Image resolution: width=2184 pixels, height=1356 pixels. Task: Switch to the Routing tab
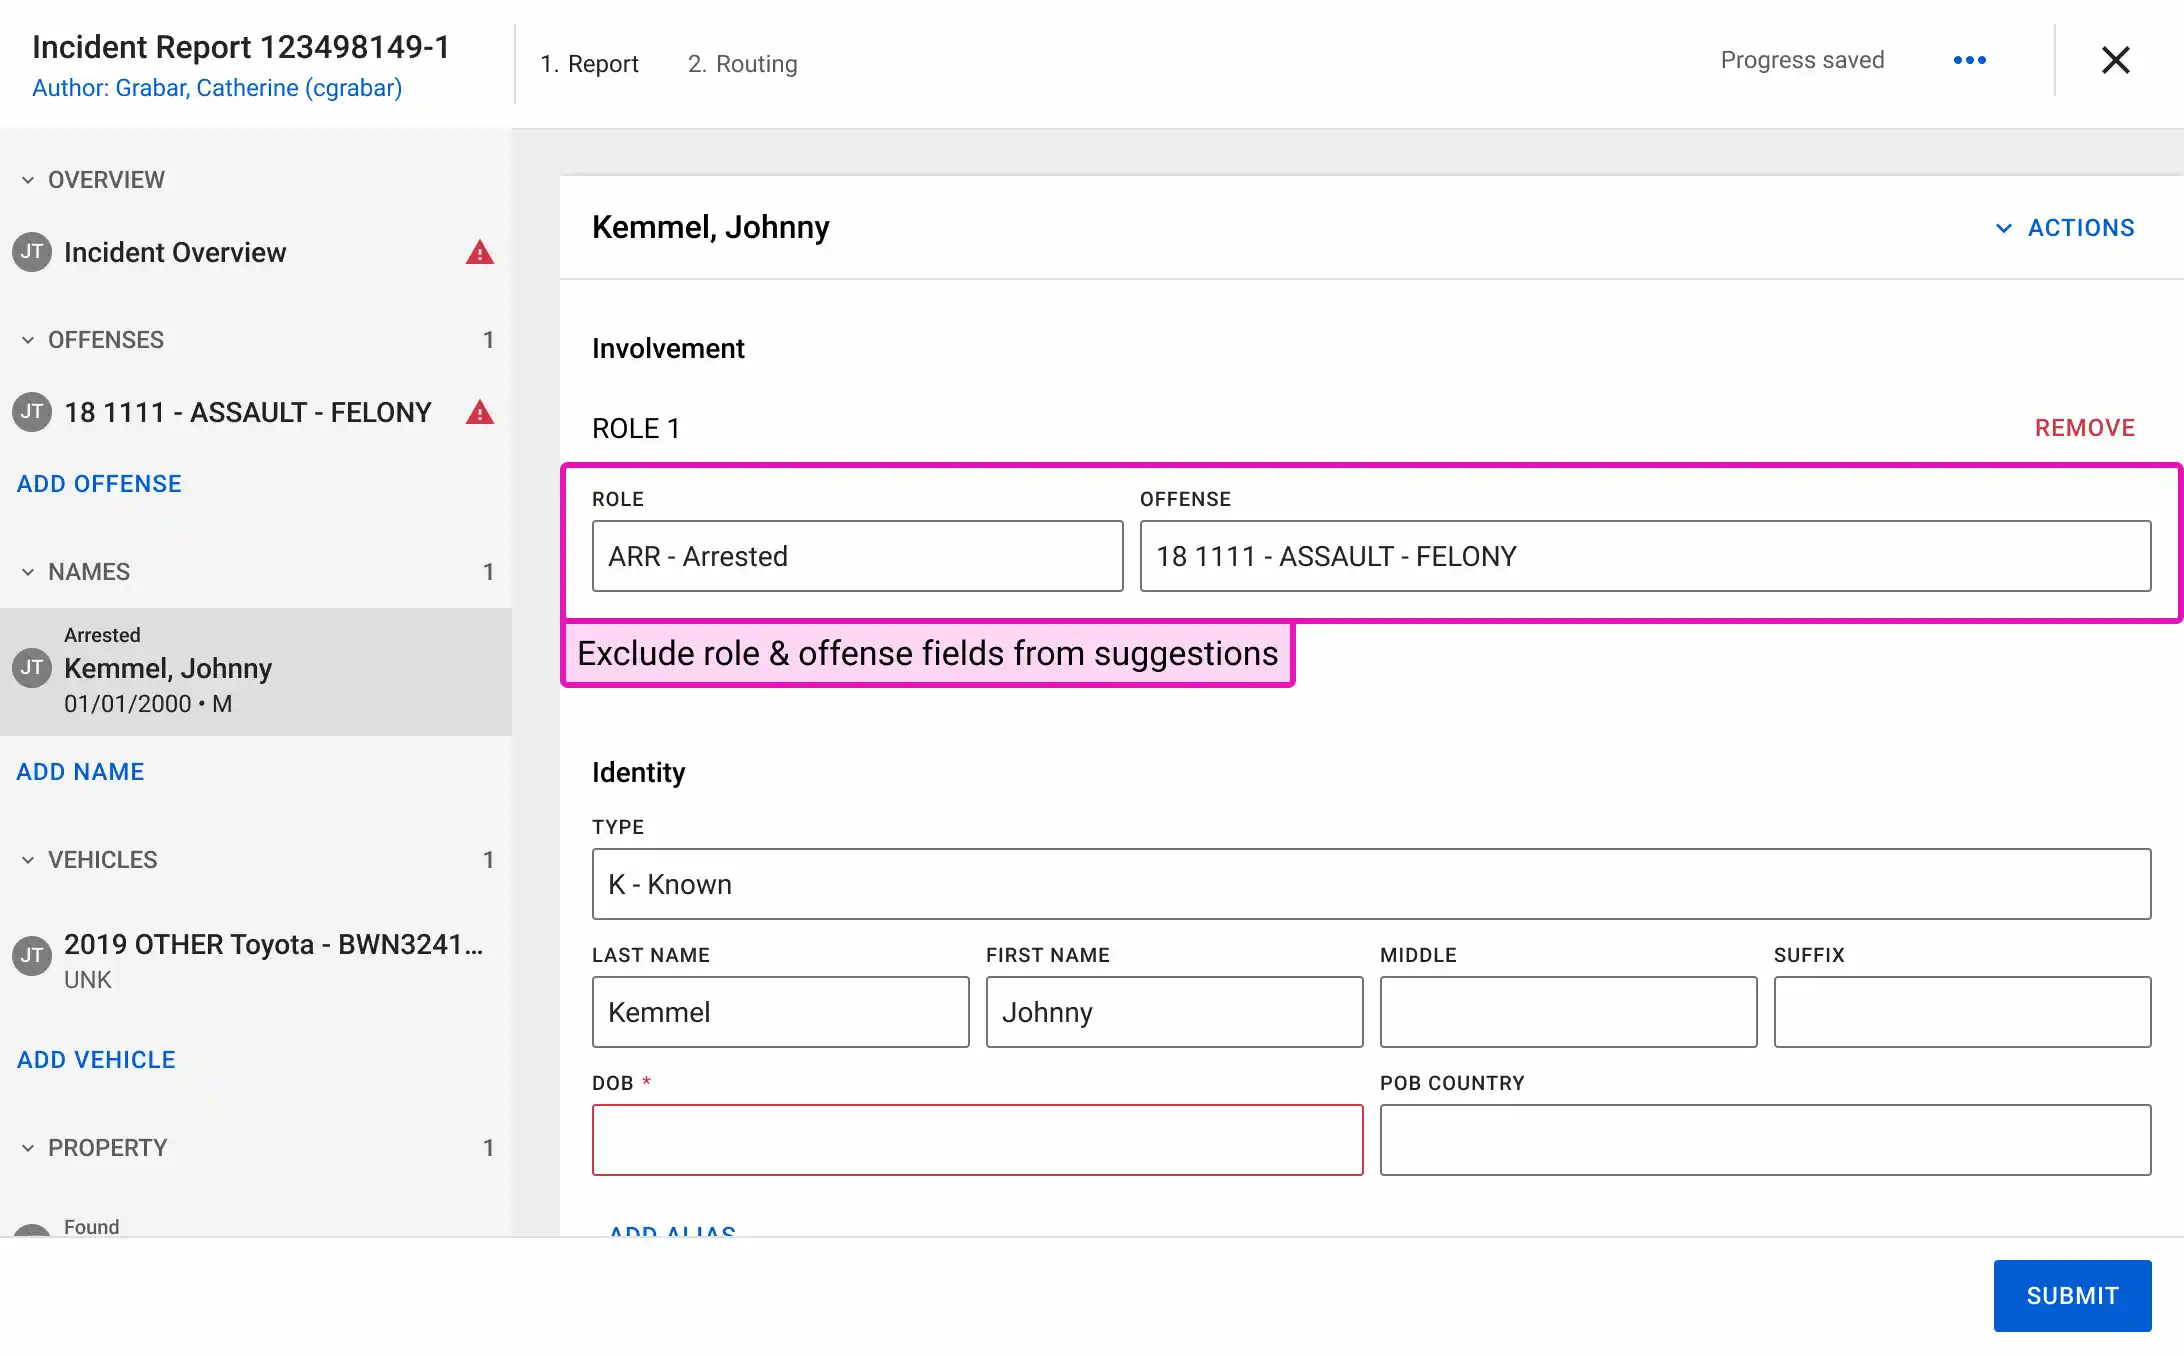(742, 63)
